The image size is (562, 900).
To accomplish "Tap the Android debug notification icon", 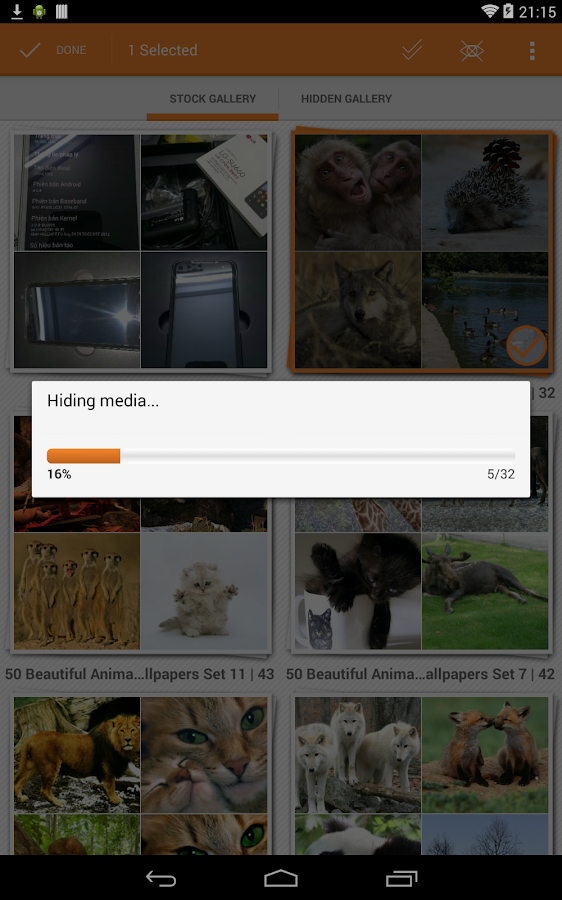I will [x=39, y=11].
